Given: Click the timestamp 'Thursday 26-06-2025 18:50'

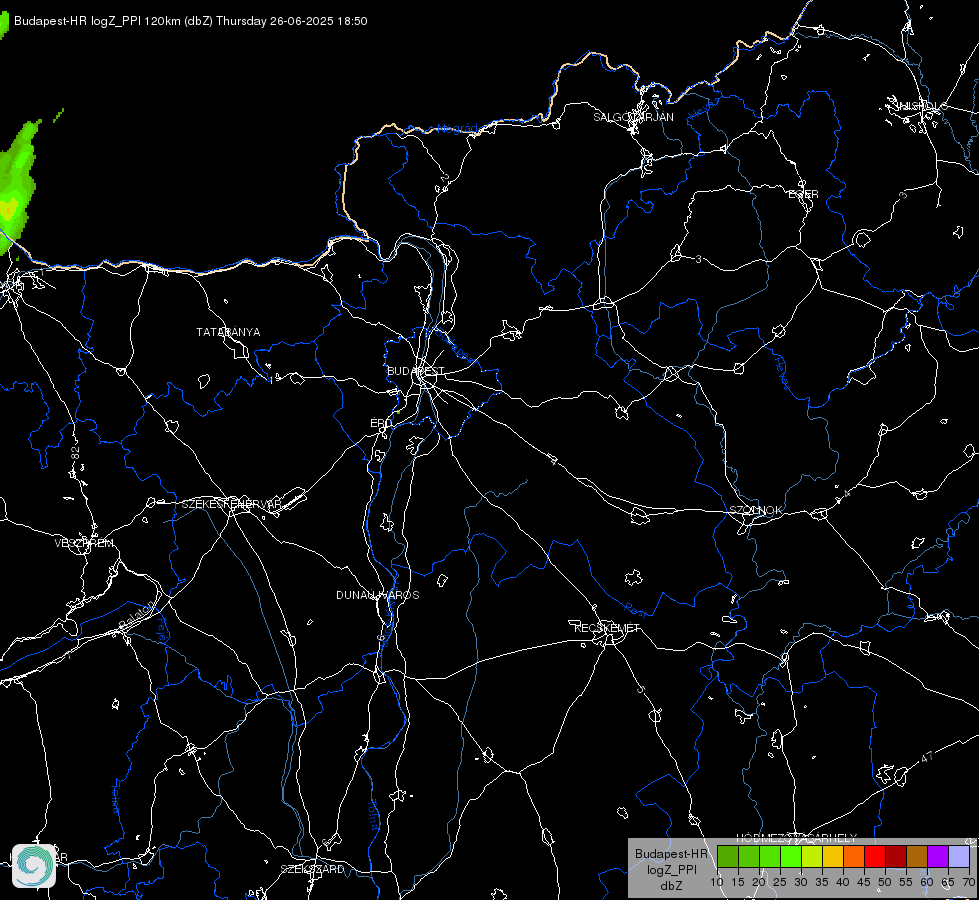Looking at the screenshot, I should (292, 21).
